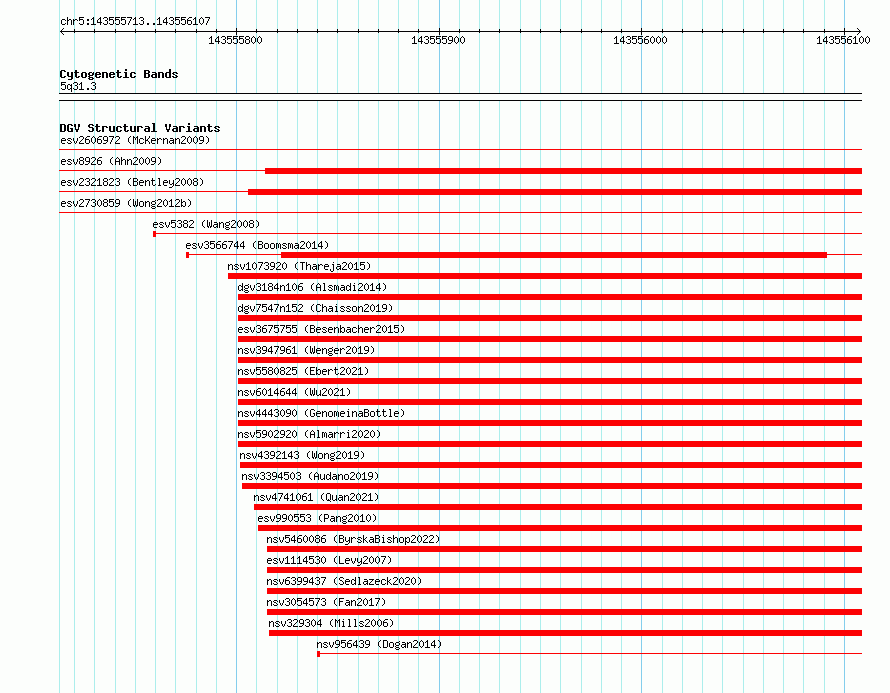Select variant nsv4392143 (Wong2019) label
This screenshot has width=890, height=693.
click(302, 455)
